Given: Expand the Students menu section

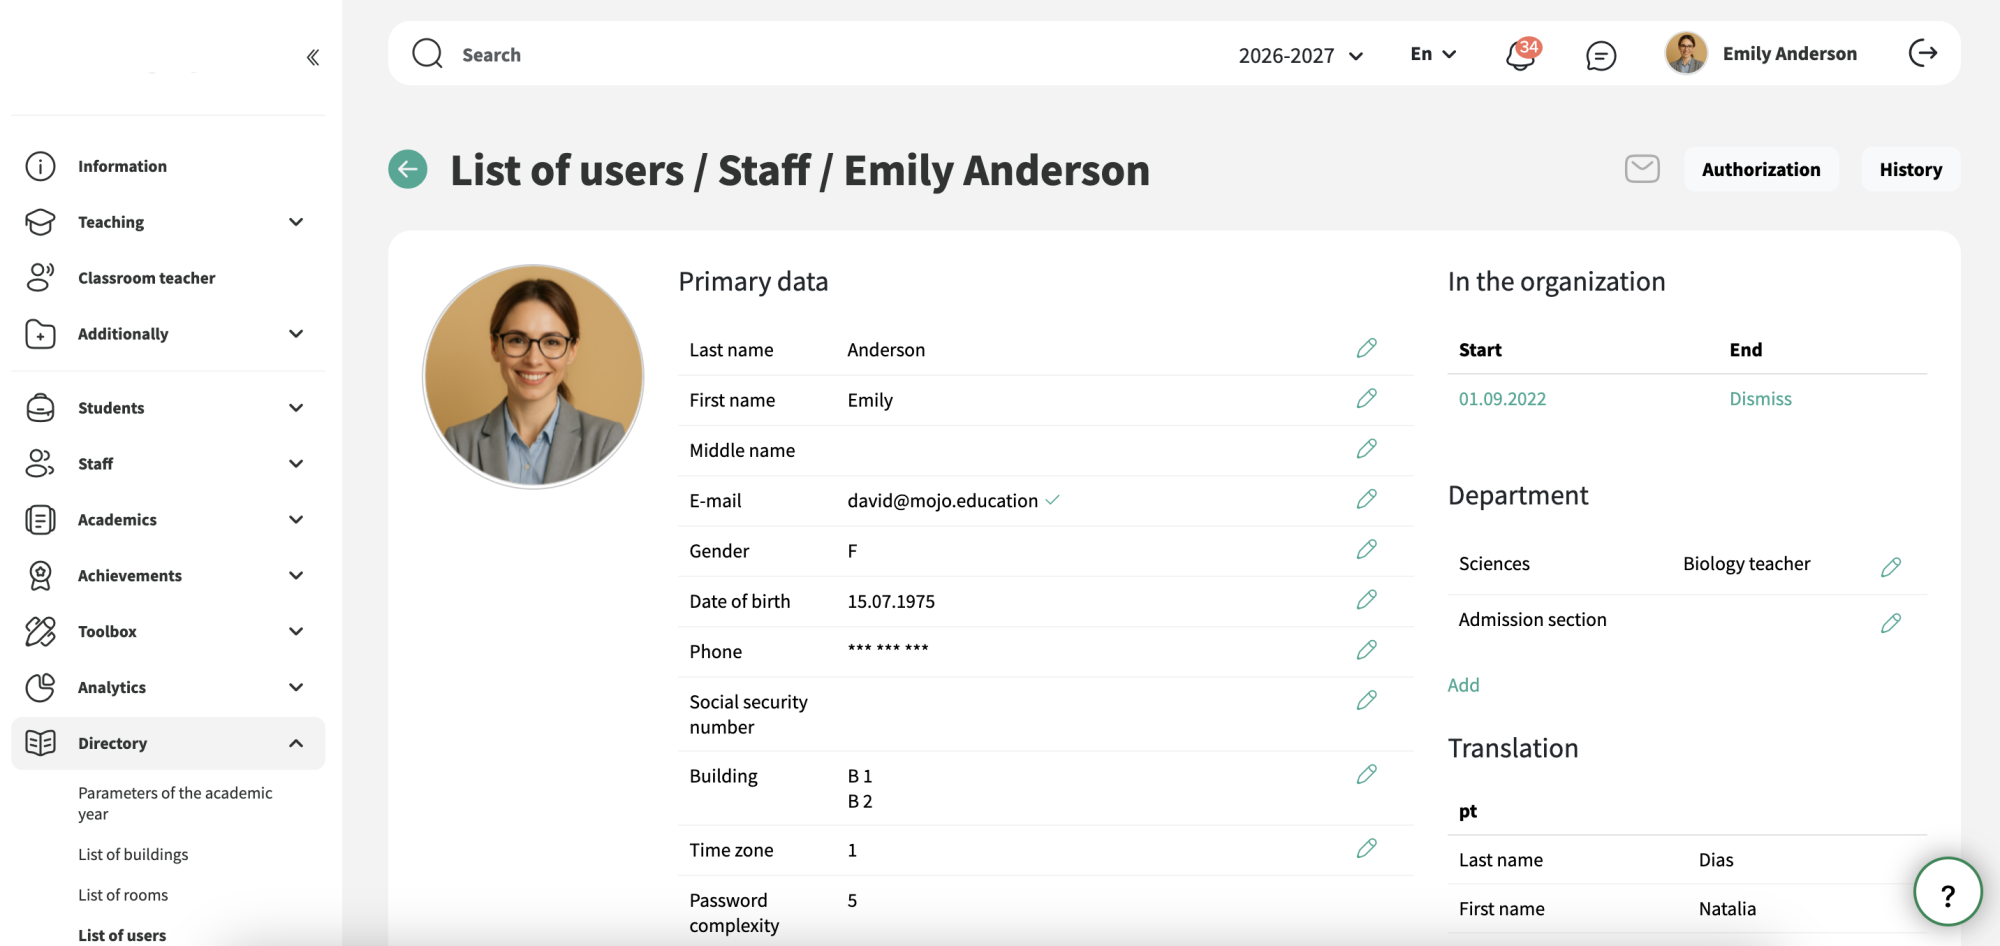Looking at the screenshot, I should click(x=168, y=408).
